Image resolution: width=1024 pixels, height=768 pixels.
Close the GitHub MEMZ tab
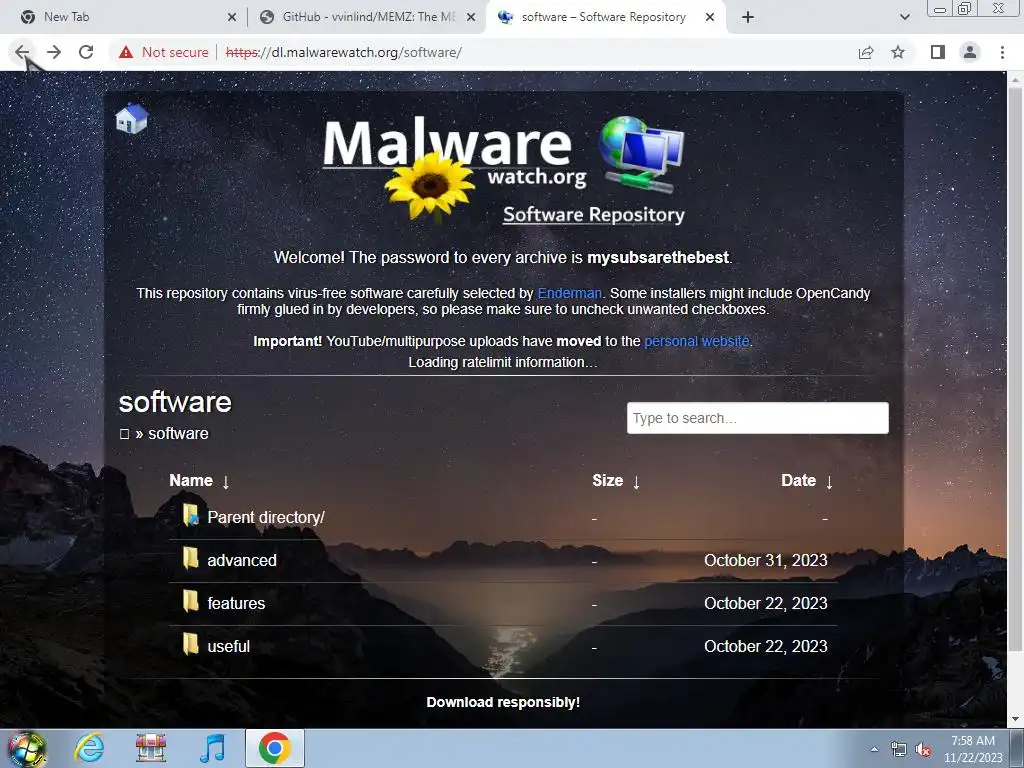[471, 18]
